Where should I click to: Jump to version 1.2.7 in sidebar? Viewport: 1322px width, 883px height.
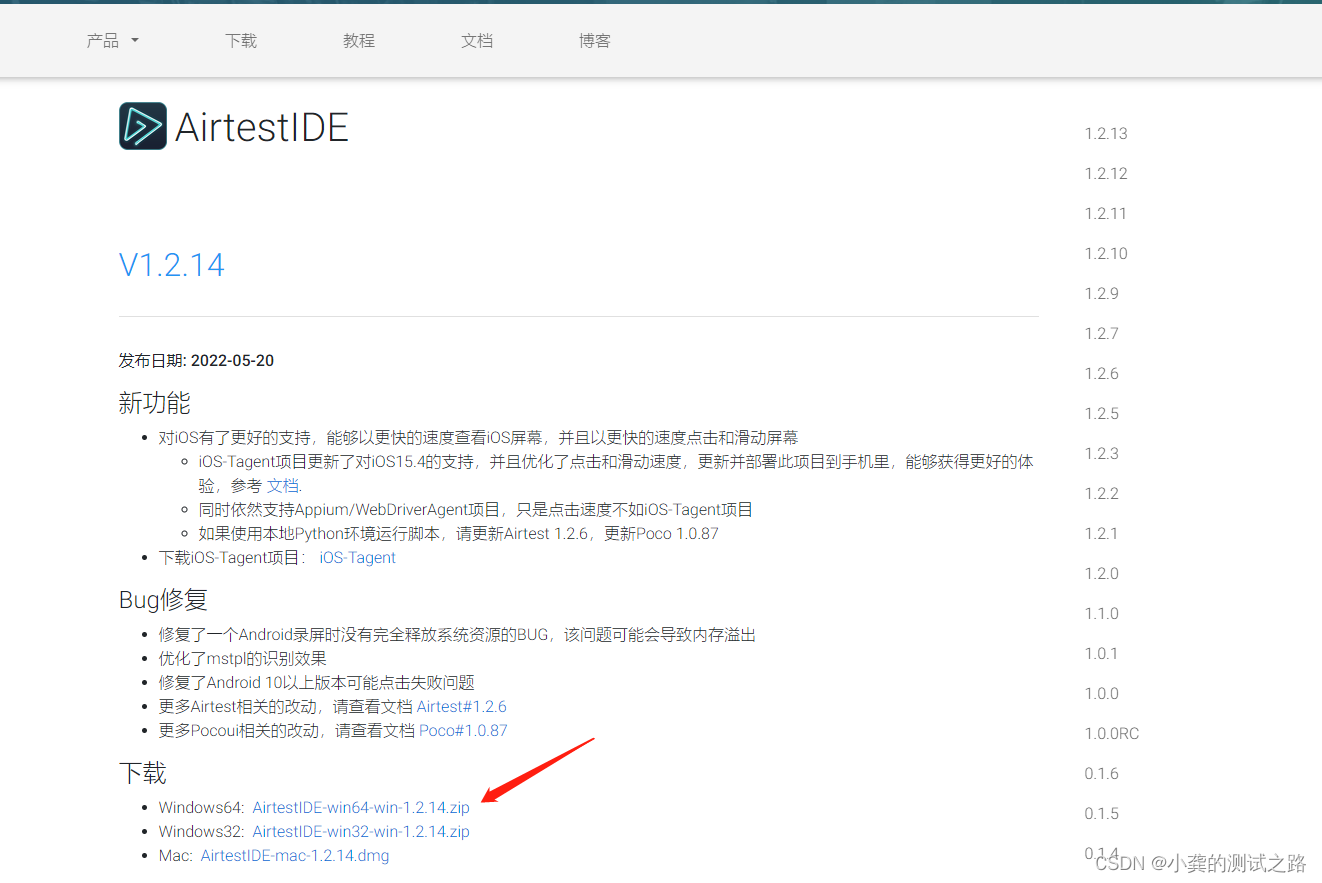point(1102,334)
